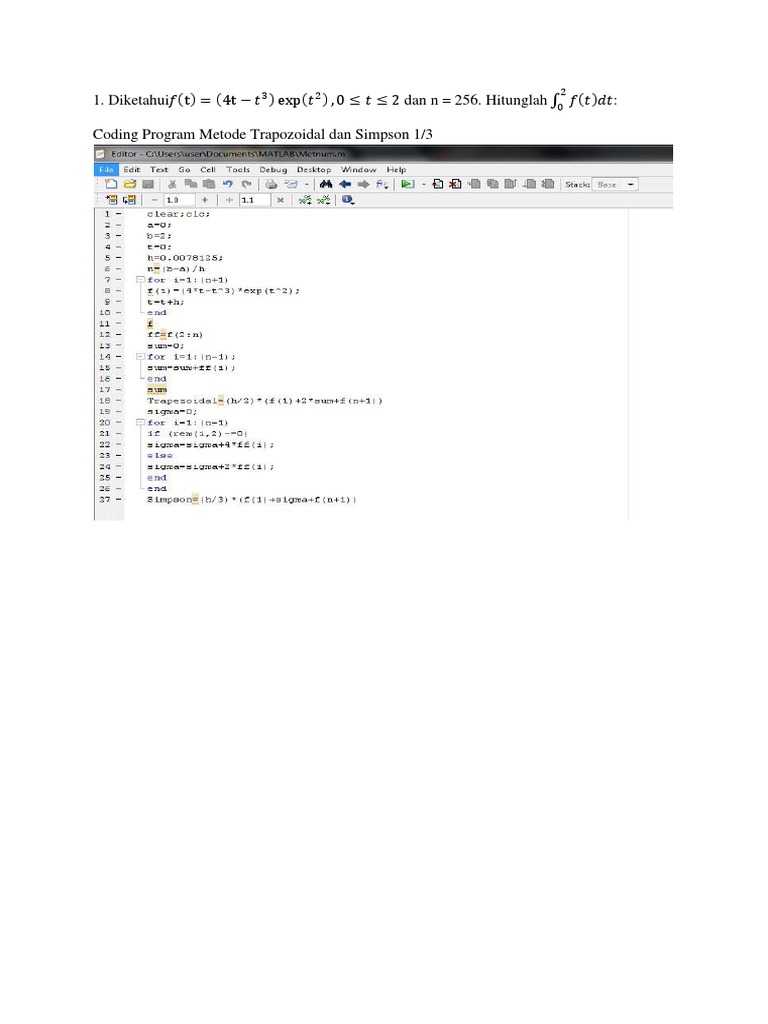Click the Find binoculars icon
This screenshot has width=768, height=1024.
[x=325, y=185]
